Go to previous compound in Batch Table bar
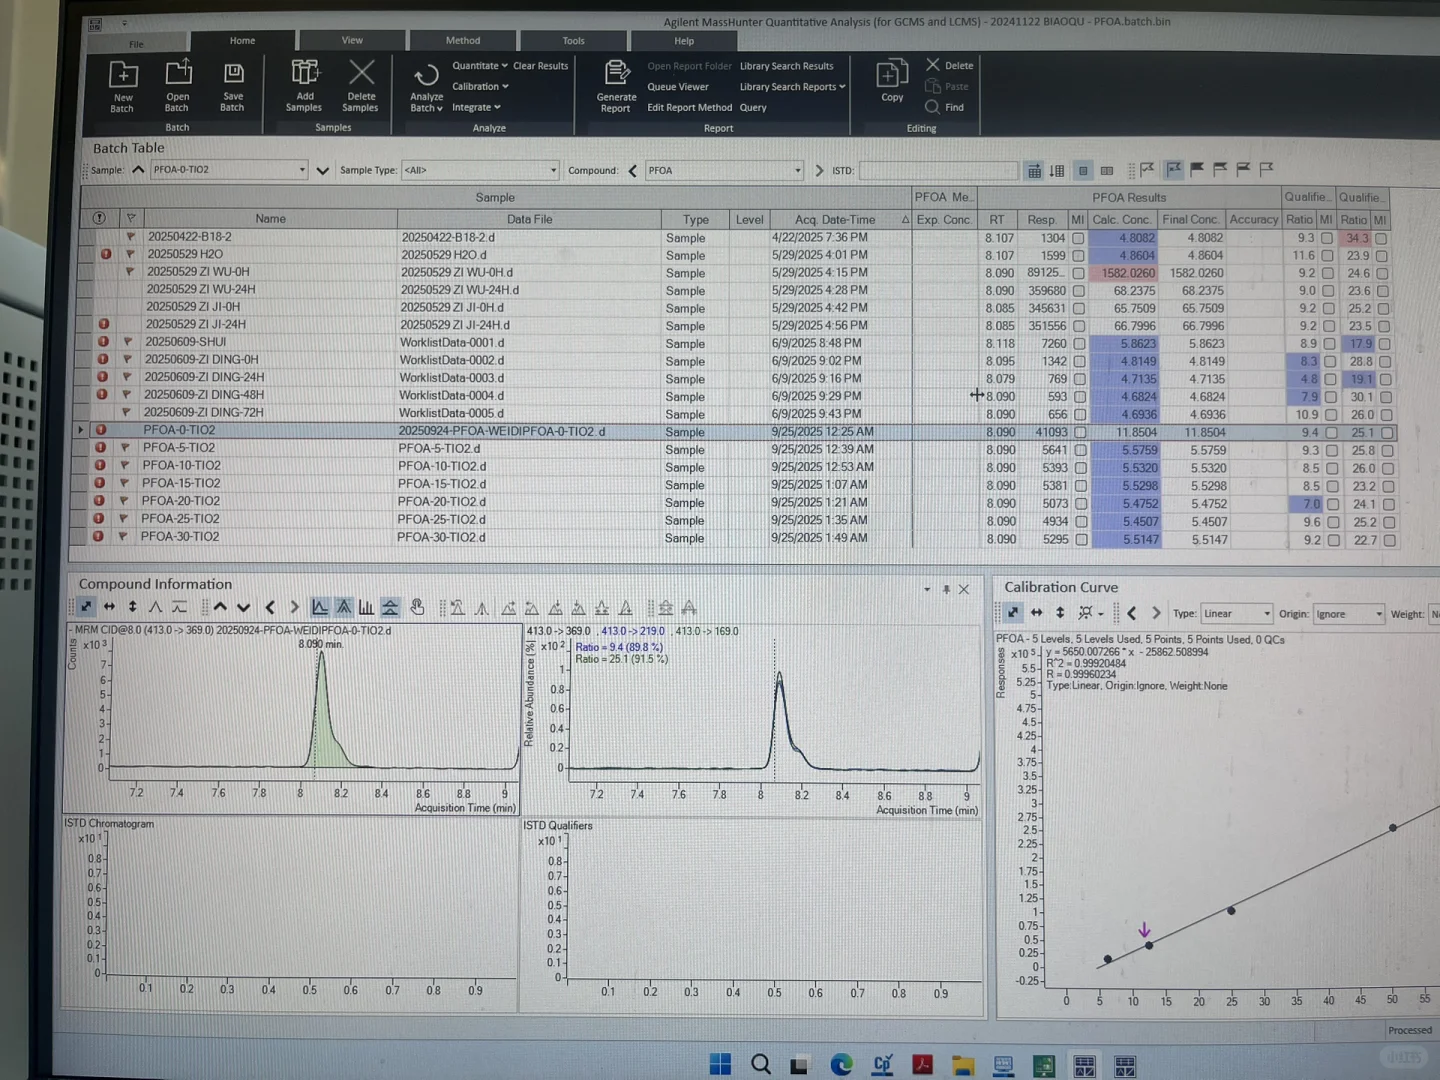The width and height of the screenshot is (1440, 1080). tap(632, 171)
